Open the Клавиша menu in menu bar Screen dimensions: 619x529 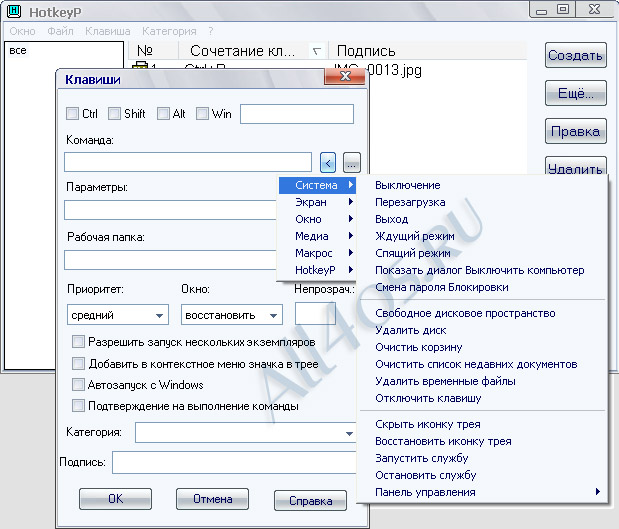point(108,31)
